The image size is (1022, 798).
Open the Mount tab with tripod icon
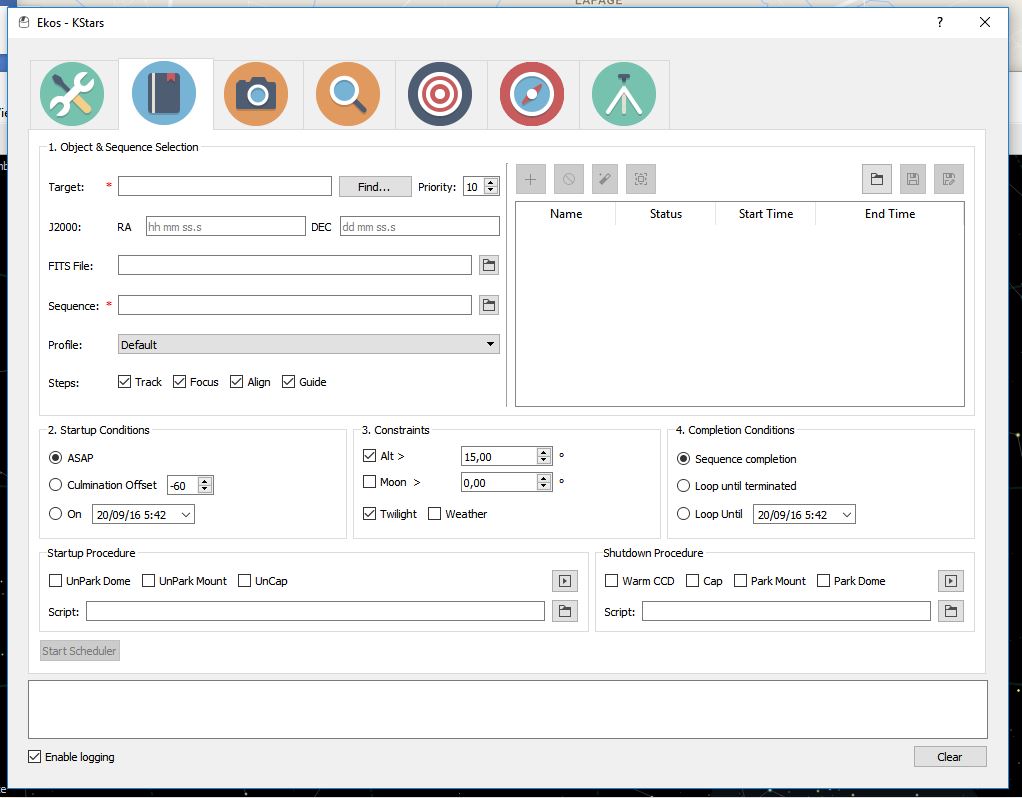(624, 94)
